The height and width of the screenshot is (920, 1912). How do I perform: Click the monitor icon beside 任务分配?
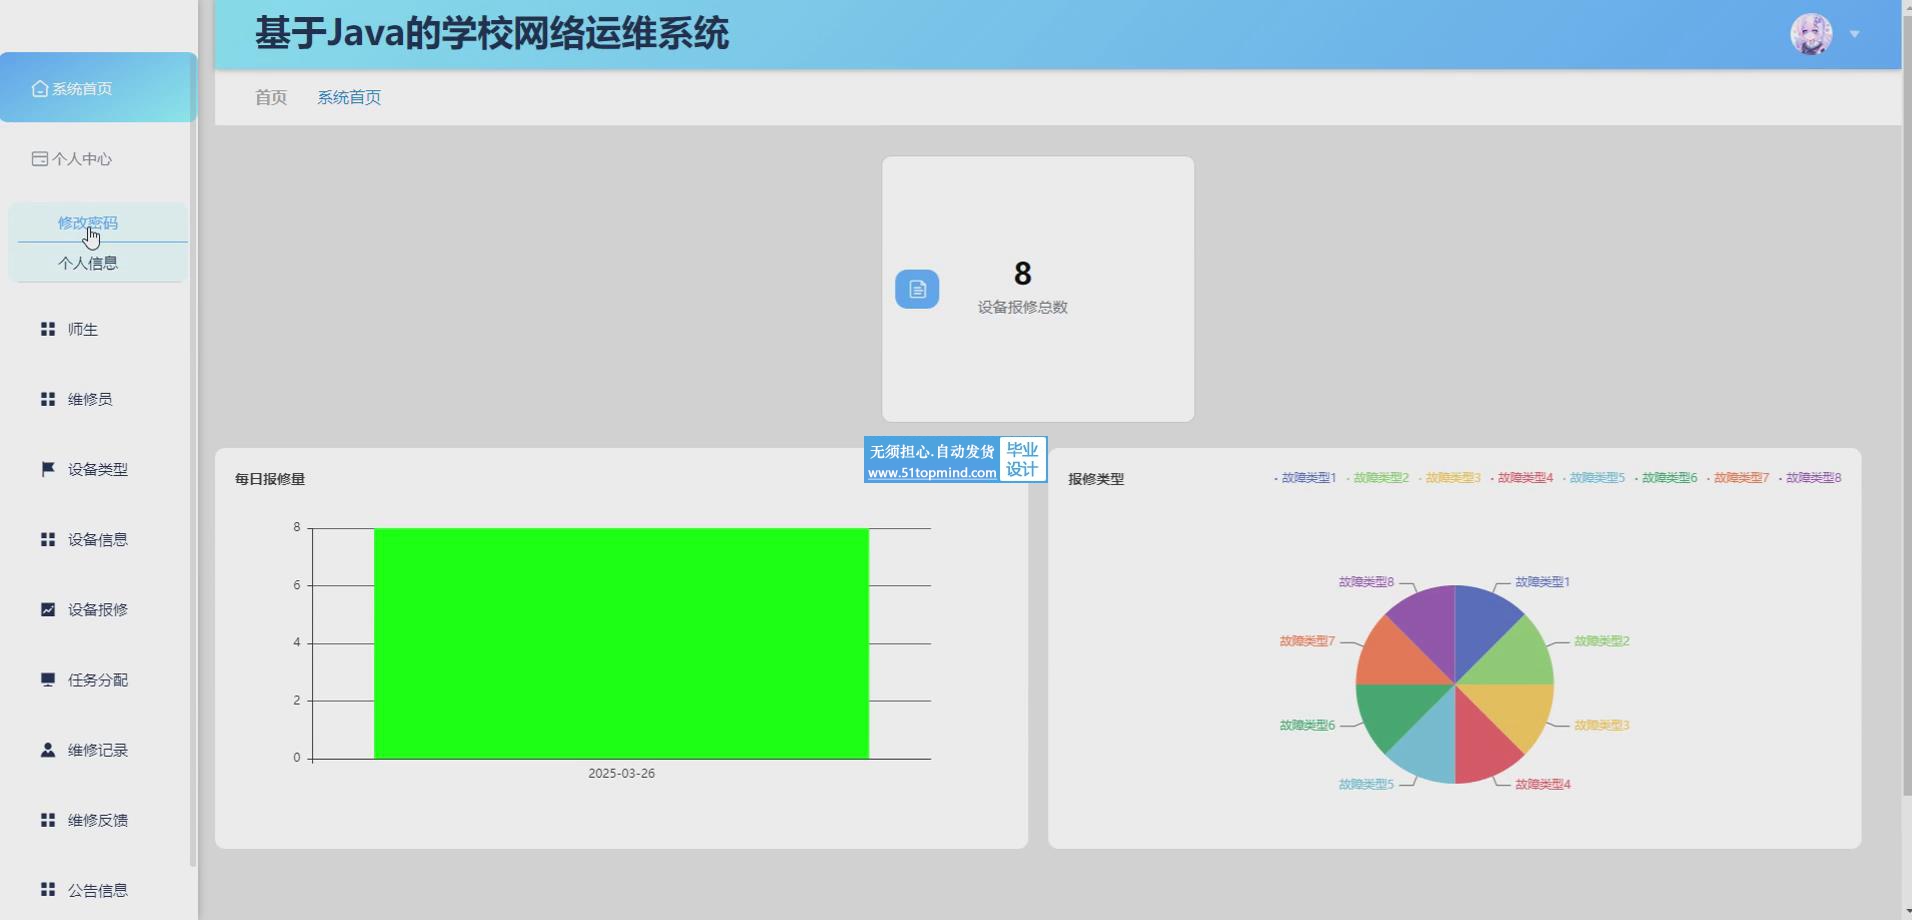[47, 680]
